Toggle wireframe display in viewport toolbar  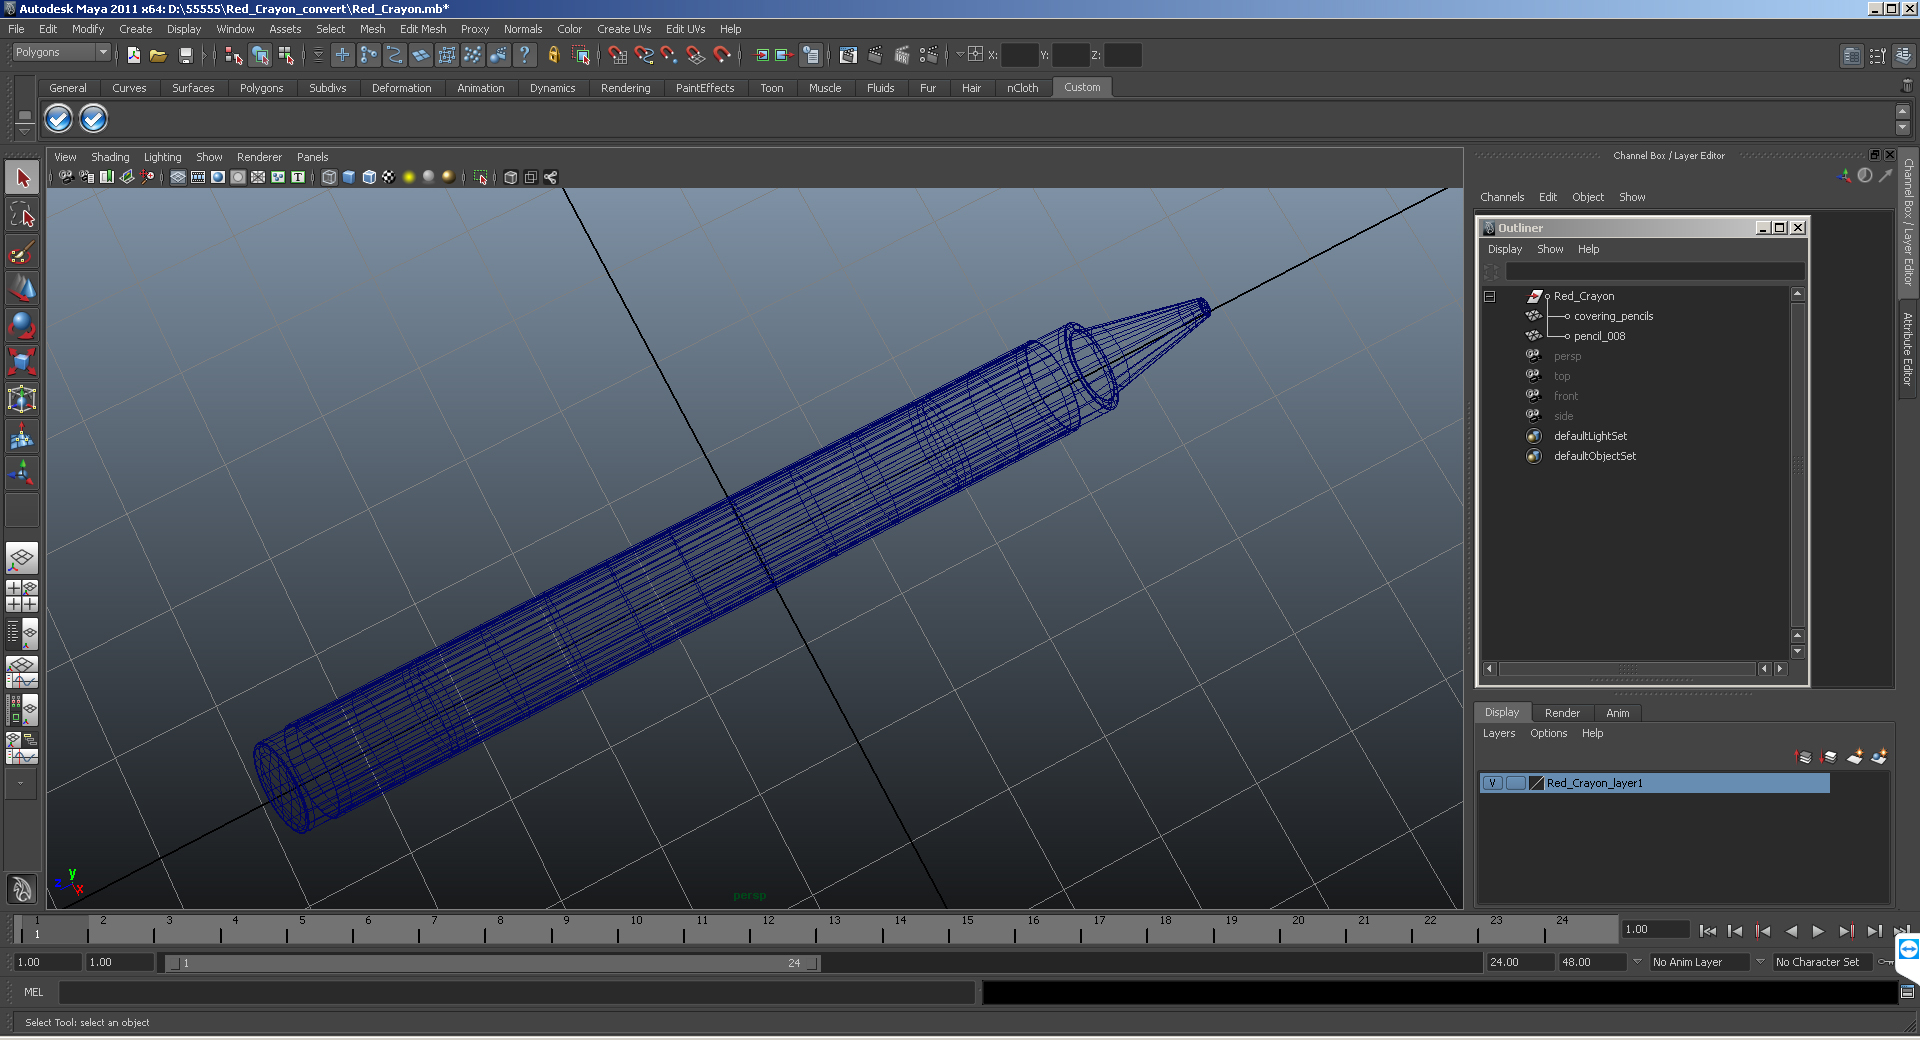329,177
